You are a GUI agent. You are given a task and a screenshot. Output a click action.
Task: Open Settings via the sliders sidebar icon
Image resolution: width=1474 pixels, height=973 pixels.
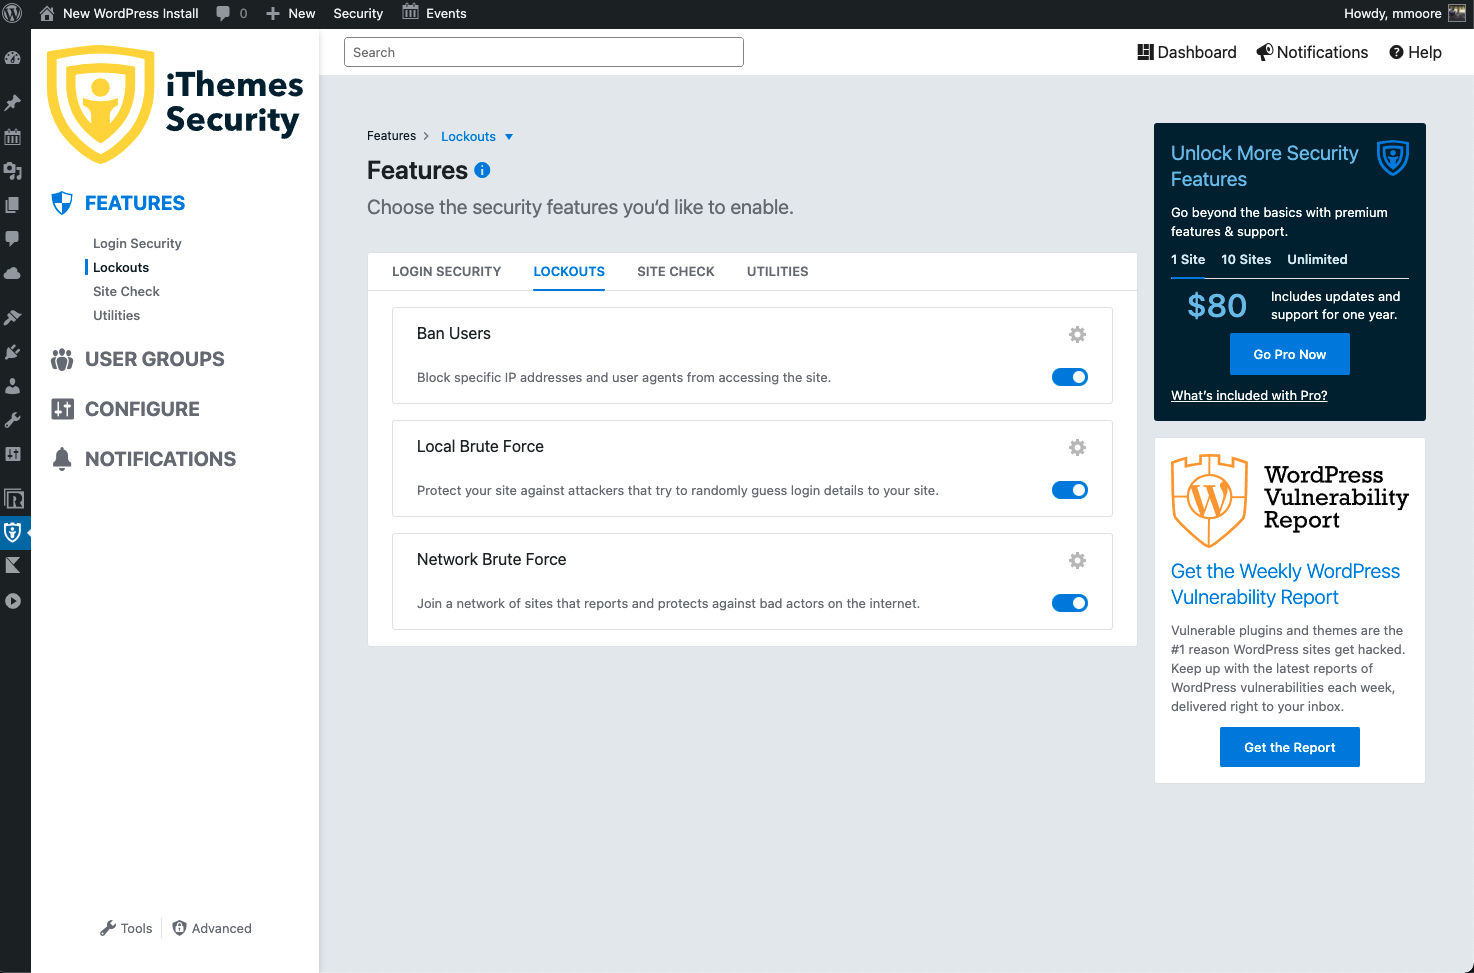tap(13, 453)
